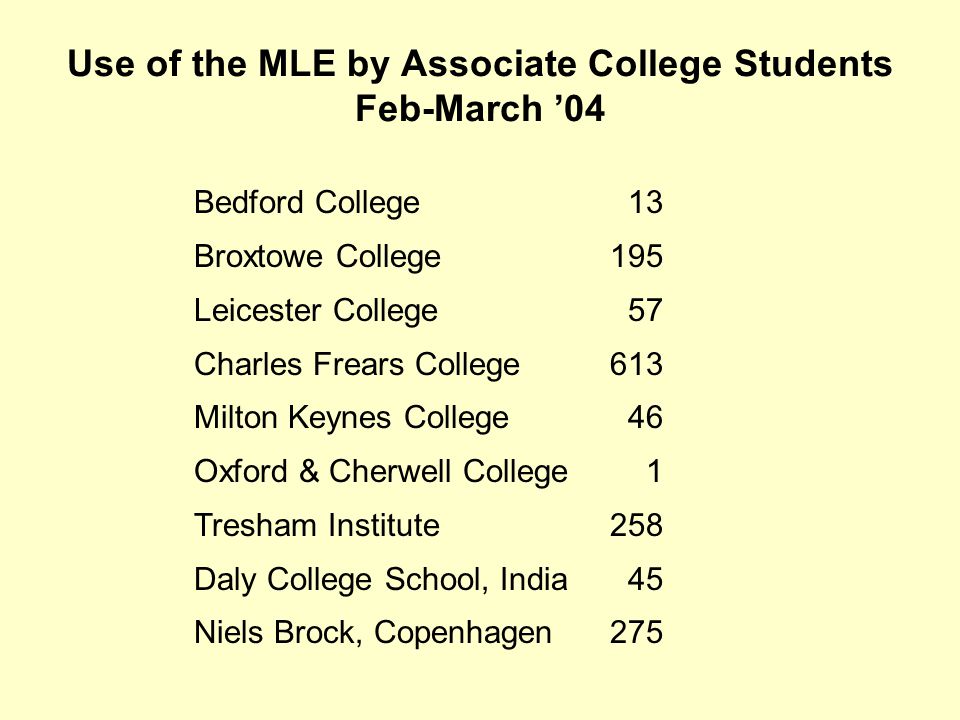This screenshot has width=960, height=720.
Task: Select the 'Tresham Institute' entry
Action: (x=317, y=525)
